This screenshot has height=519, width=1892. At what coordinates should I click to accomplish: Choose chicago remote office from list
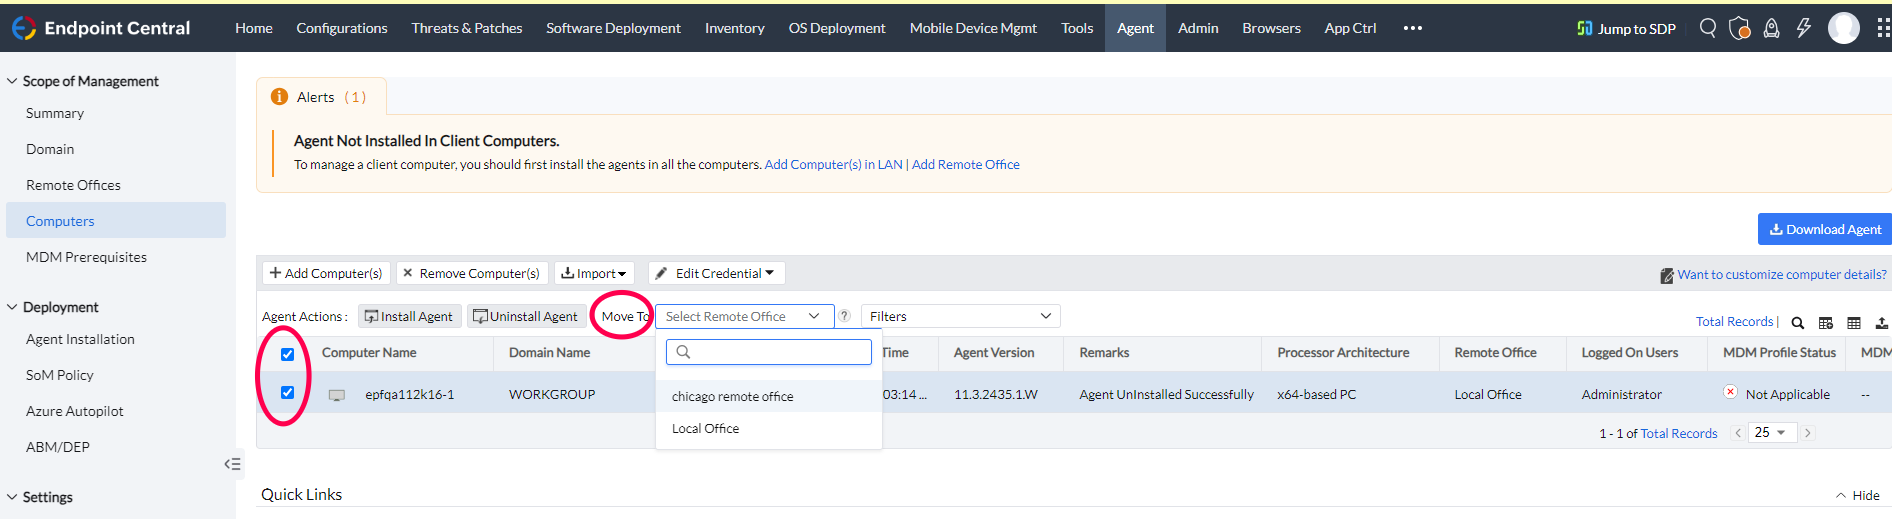click(x=732, y=396)
